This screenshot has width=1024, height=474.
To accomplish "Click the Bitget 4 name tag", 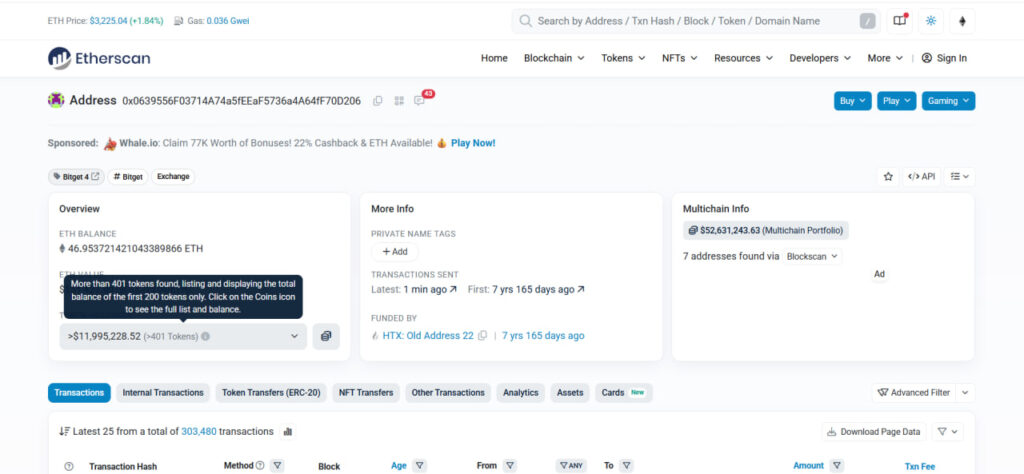I will pyautogui.click(x=76, y=176).
